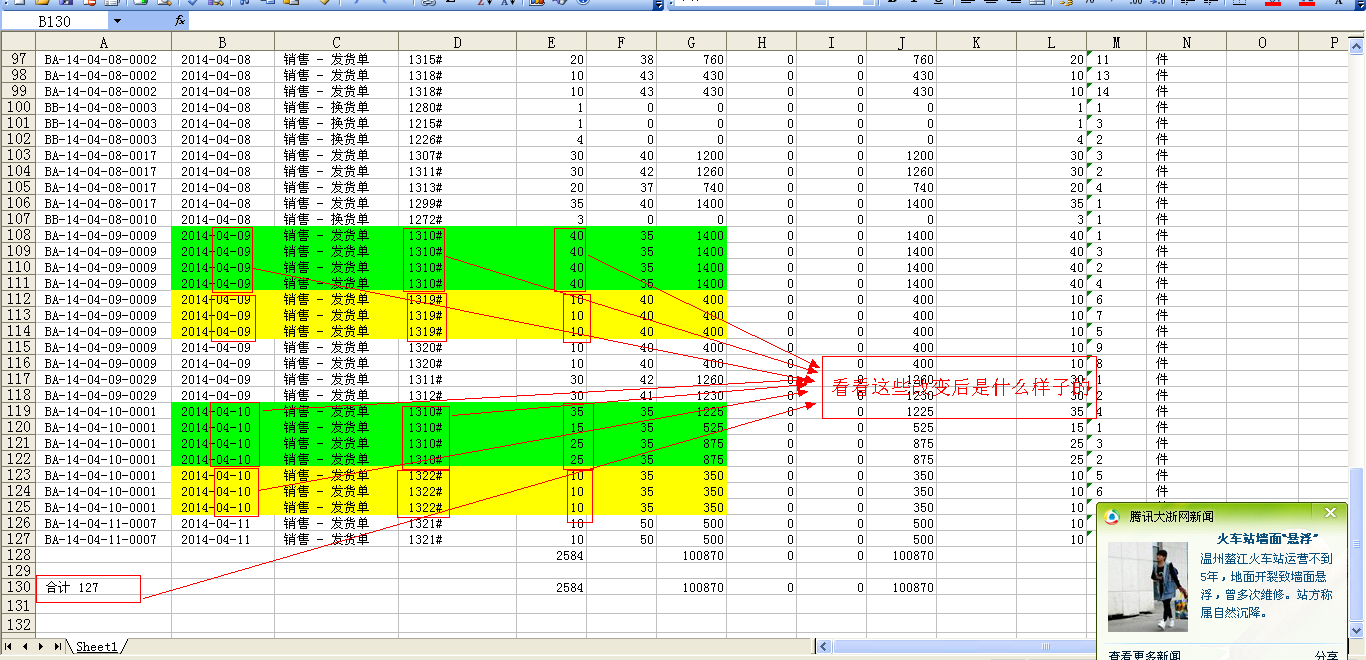Click the next sheet tab arrow

coord(40,647)
